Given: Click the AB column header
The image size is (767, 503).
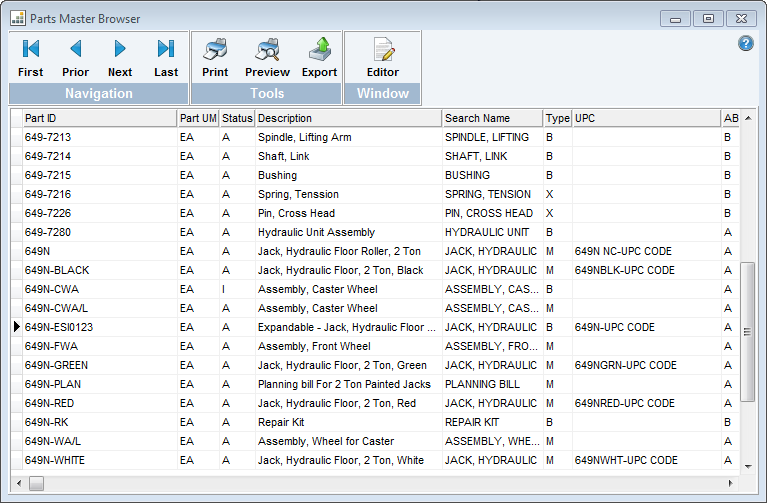Looking at the screenshot, I should coord(731,118).
